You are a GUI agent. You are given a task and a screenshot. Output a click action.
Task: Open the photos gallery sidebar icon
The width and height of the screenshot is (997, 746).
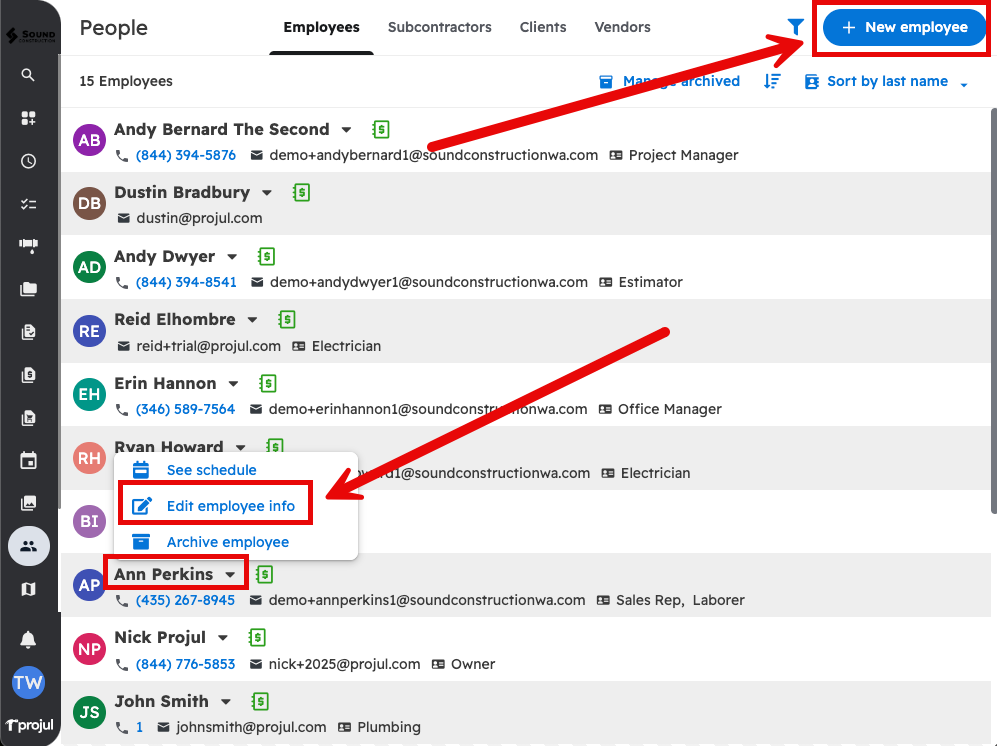(x=28, y=503)
